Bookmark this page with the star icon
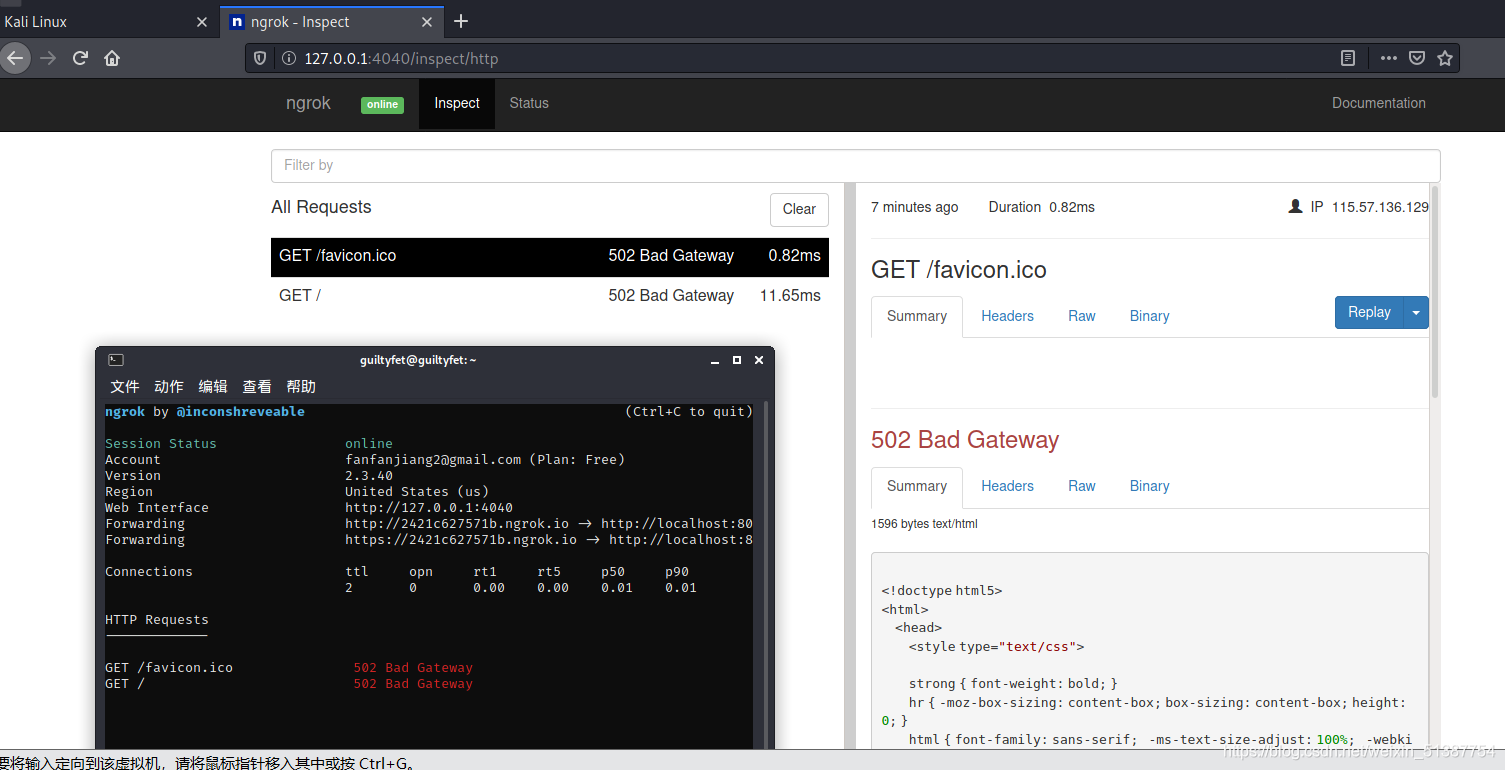This screenshot has width=1505, height=770. tap(1445, 58)
